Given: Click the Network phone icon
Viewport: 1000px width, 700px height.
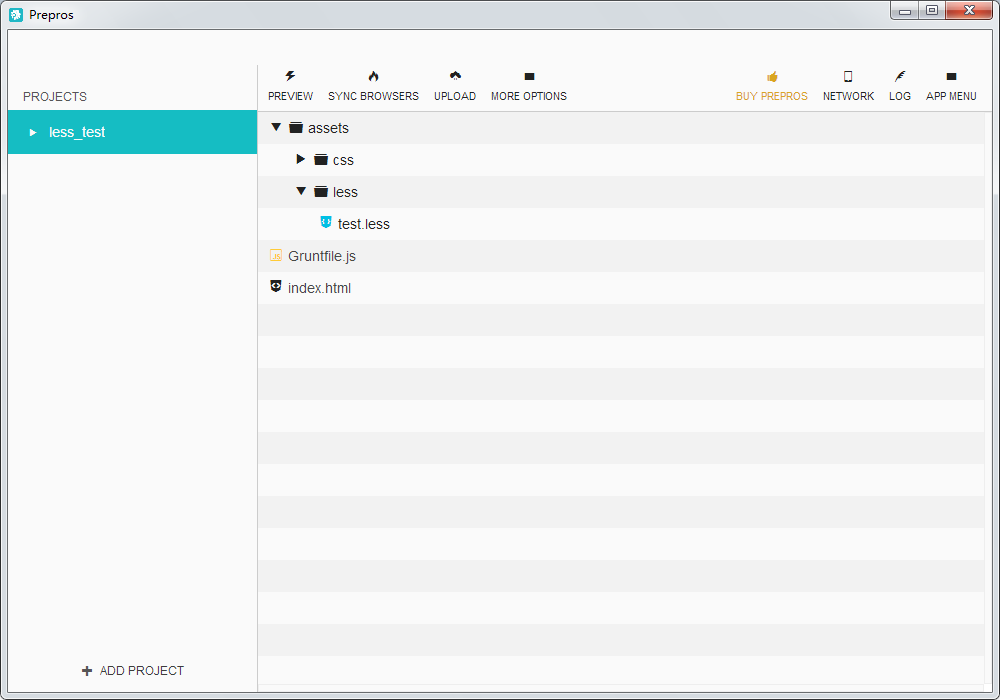Looking at the screenshot, I should click(848, 77).
